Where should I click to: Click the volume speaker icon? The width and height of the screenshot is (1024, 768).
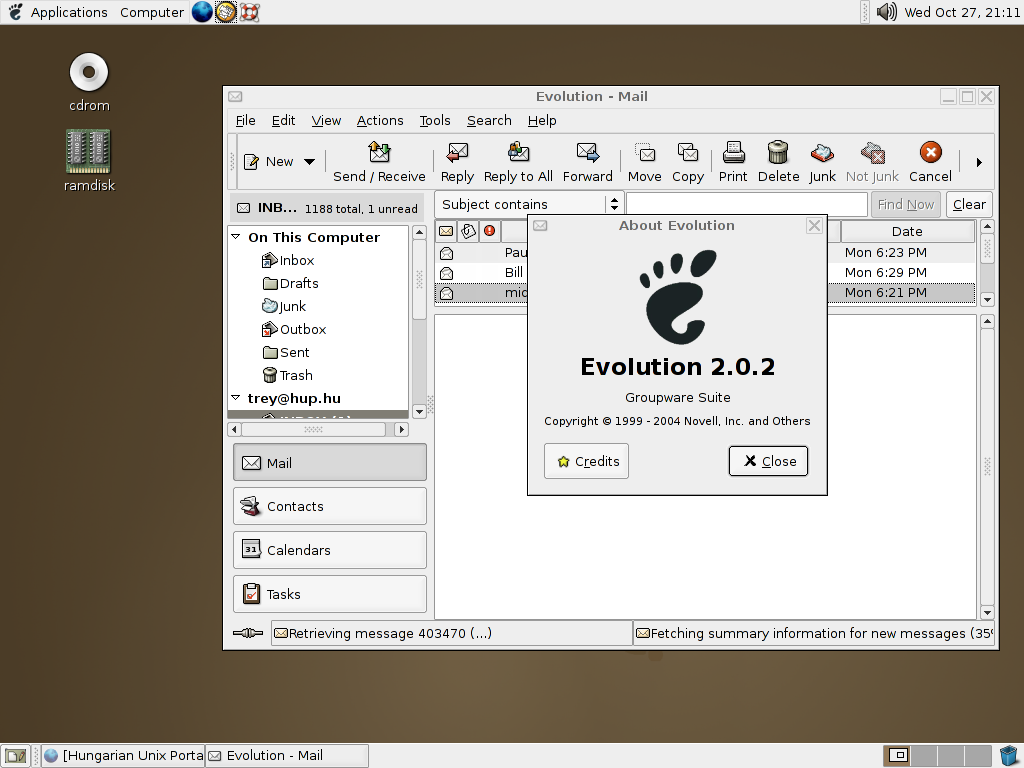886,12
